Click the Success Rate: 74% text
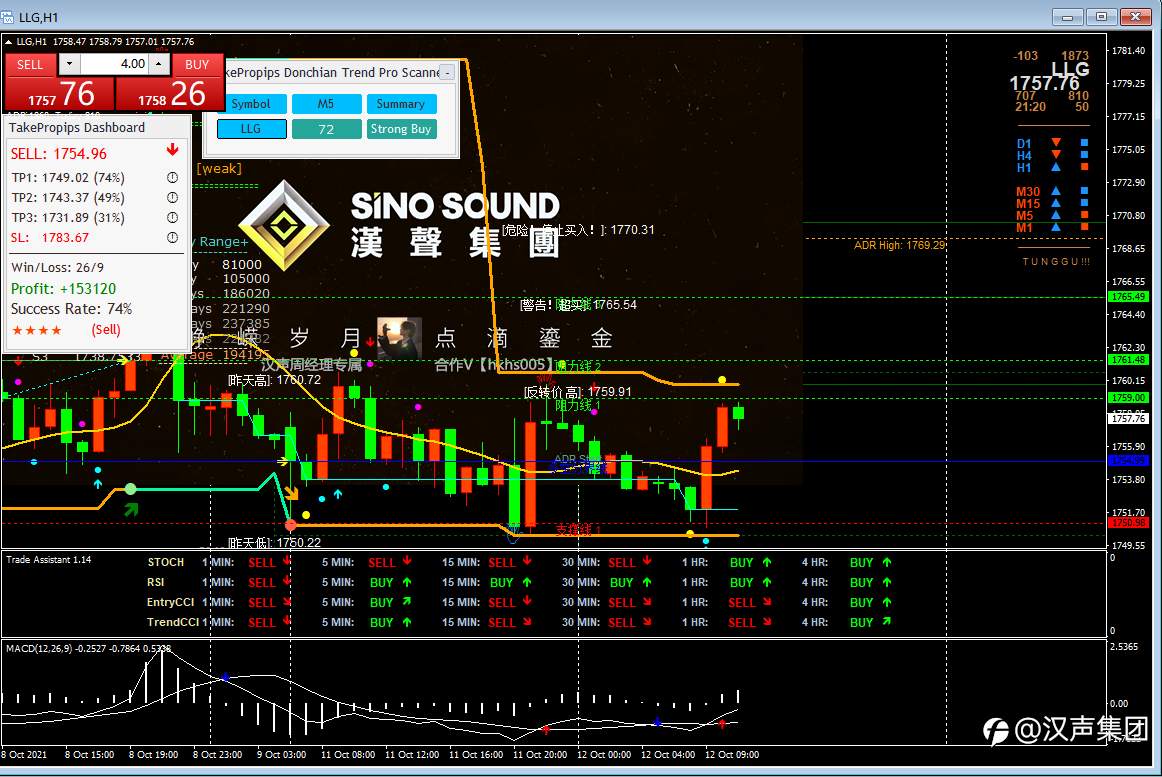This screenshot has height=777, width=1162. (72, 308)
